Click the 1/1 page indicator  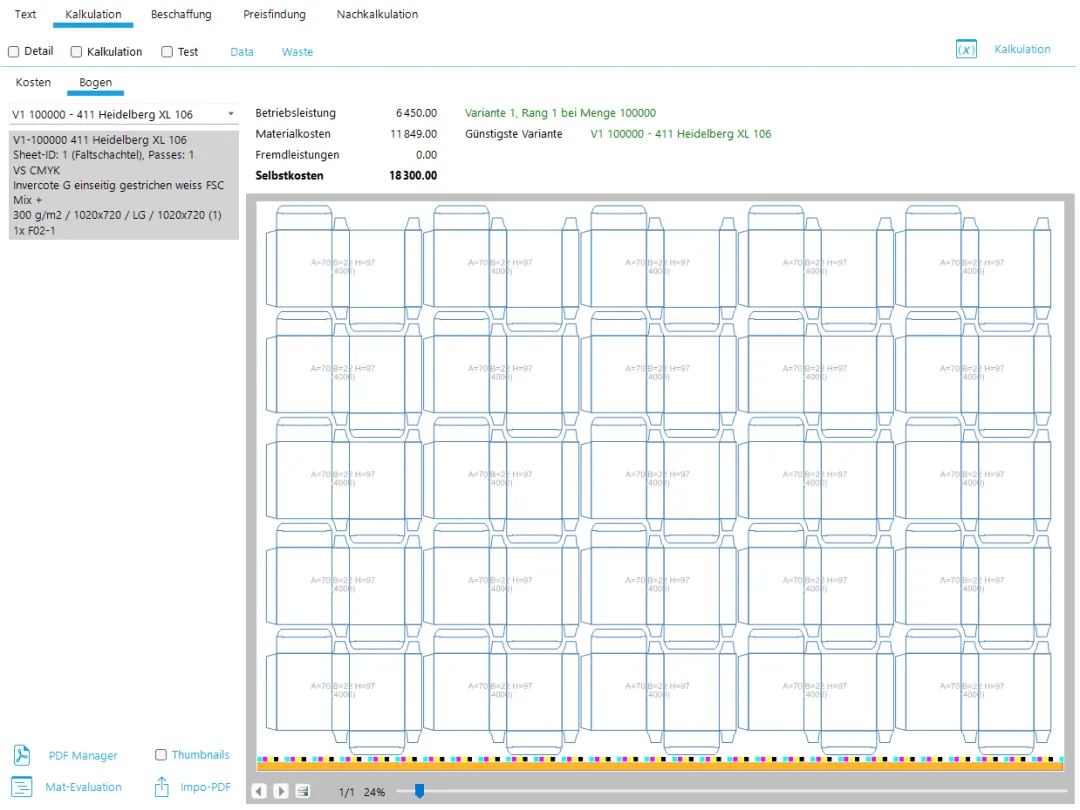(x=346, y=792)
